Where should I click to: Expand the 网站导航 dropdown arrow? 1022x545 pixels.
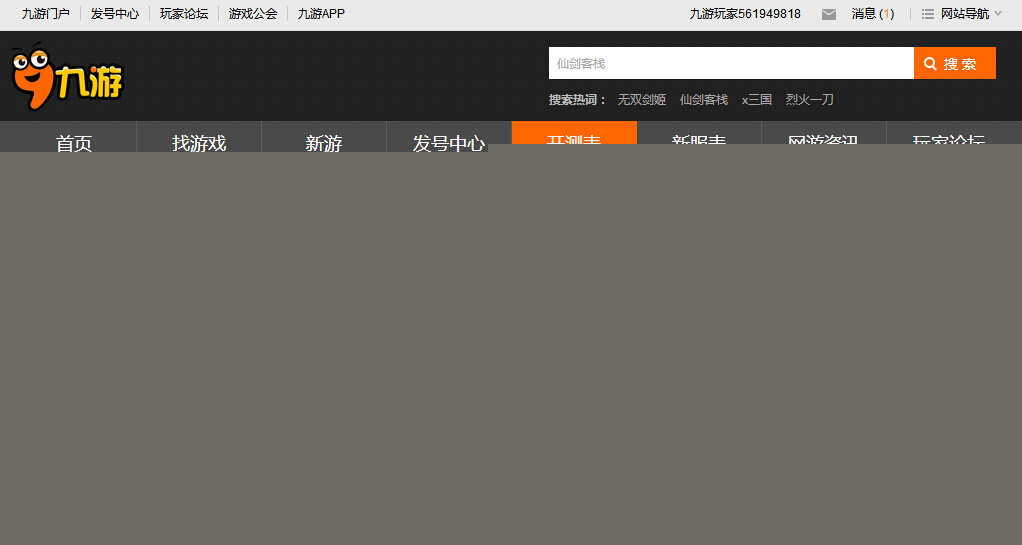(998, 14)
